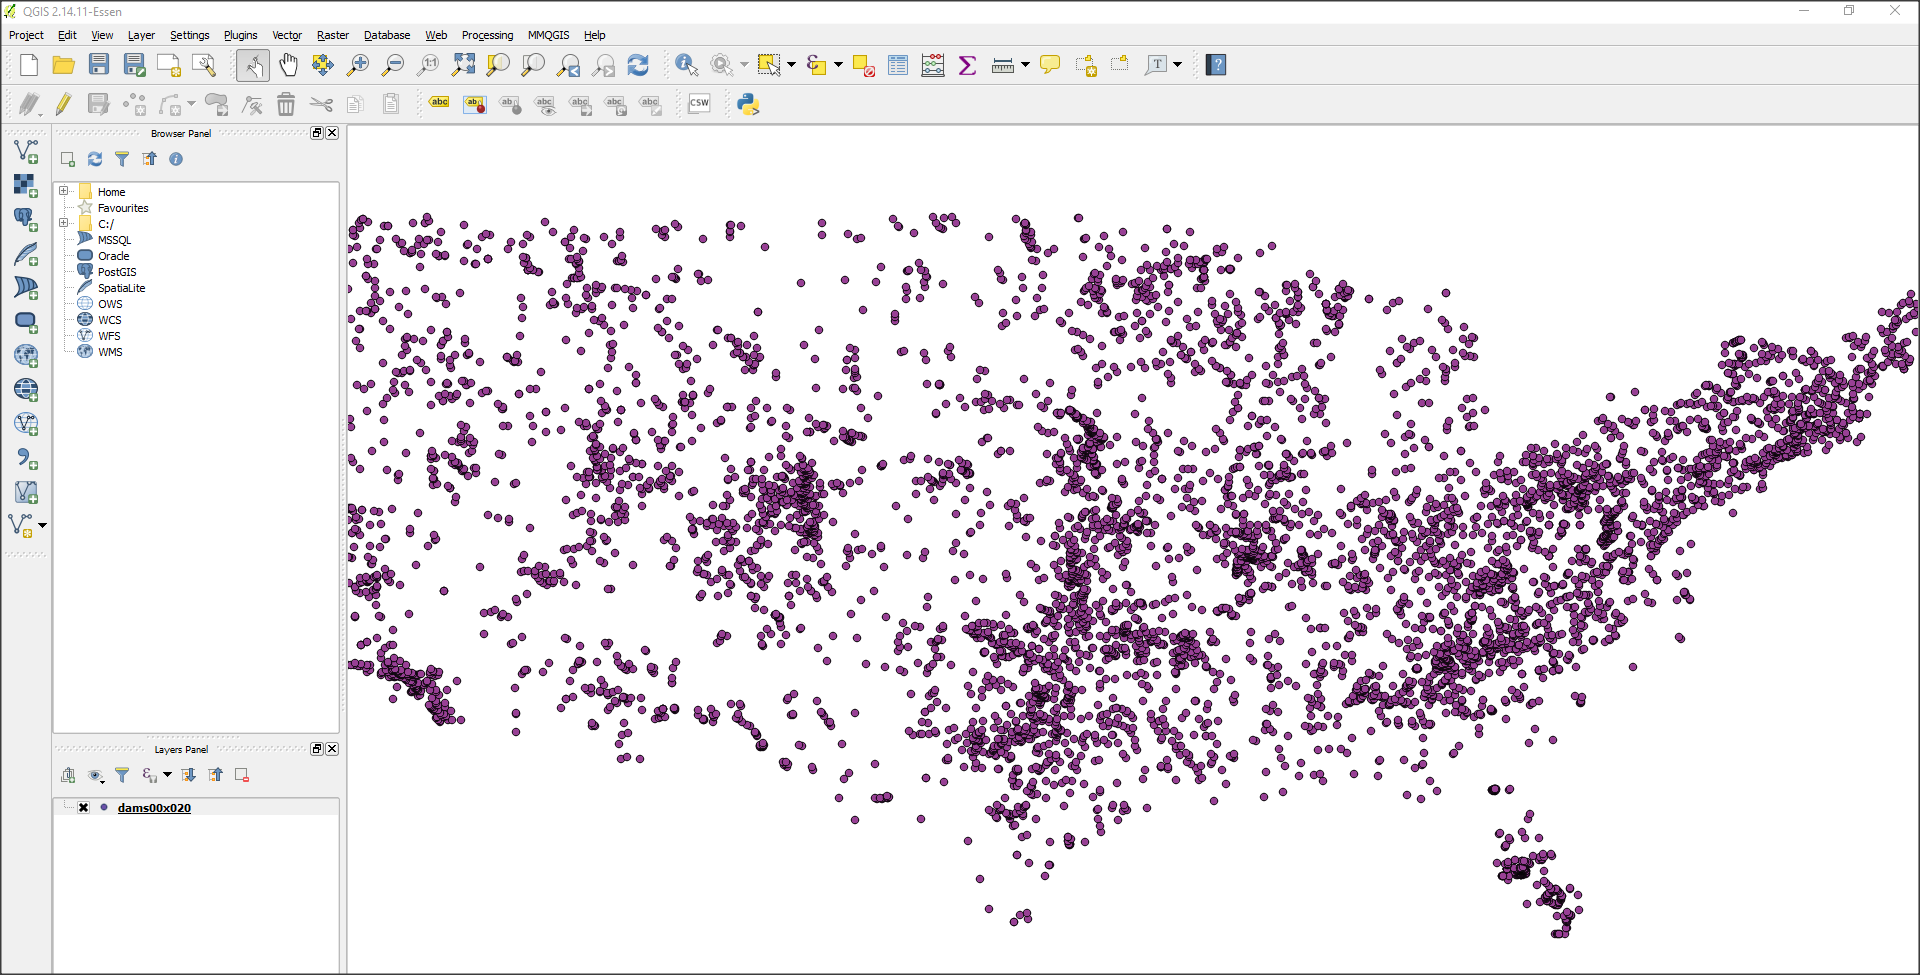Screen dimensions: 1920x975
Task: Click the dams00x020 layer symbol swatch
Action: [x=104, y=808]
